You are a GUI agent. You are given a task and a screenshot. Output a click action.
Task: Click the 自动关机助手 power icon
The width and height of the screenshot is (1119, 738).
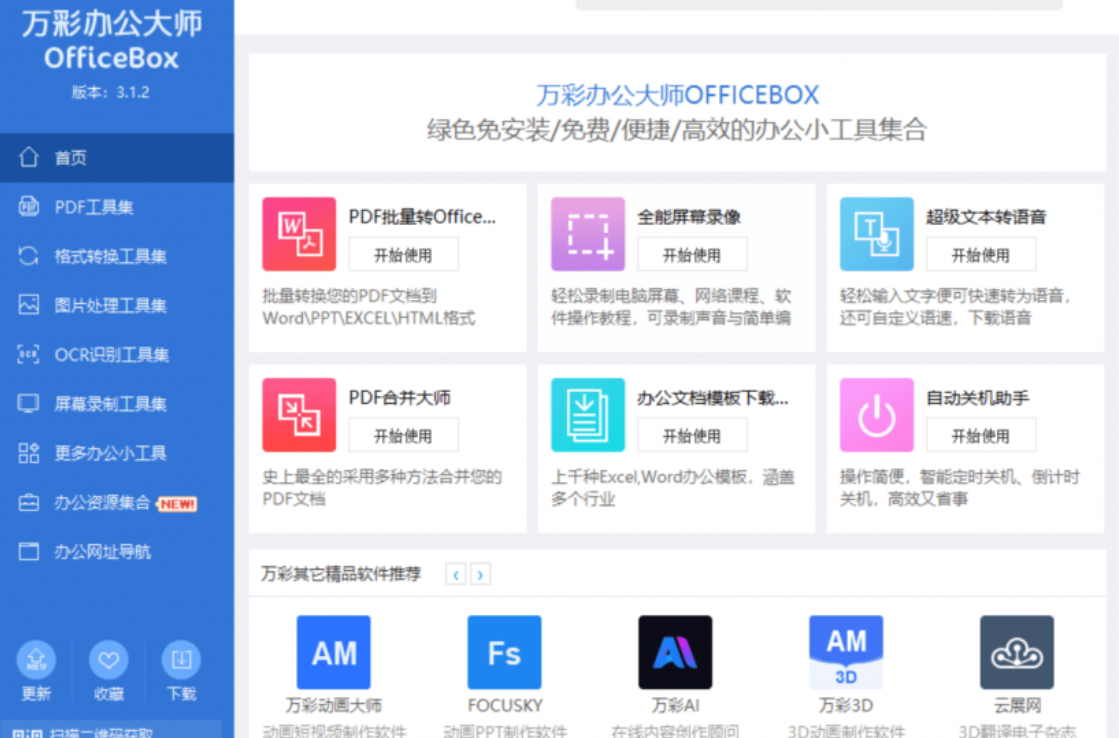coord(876,415)
